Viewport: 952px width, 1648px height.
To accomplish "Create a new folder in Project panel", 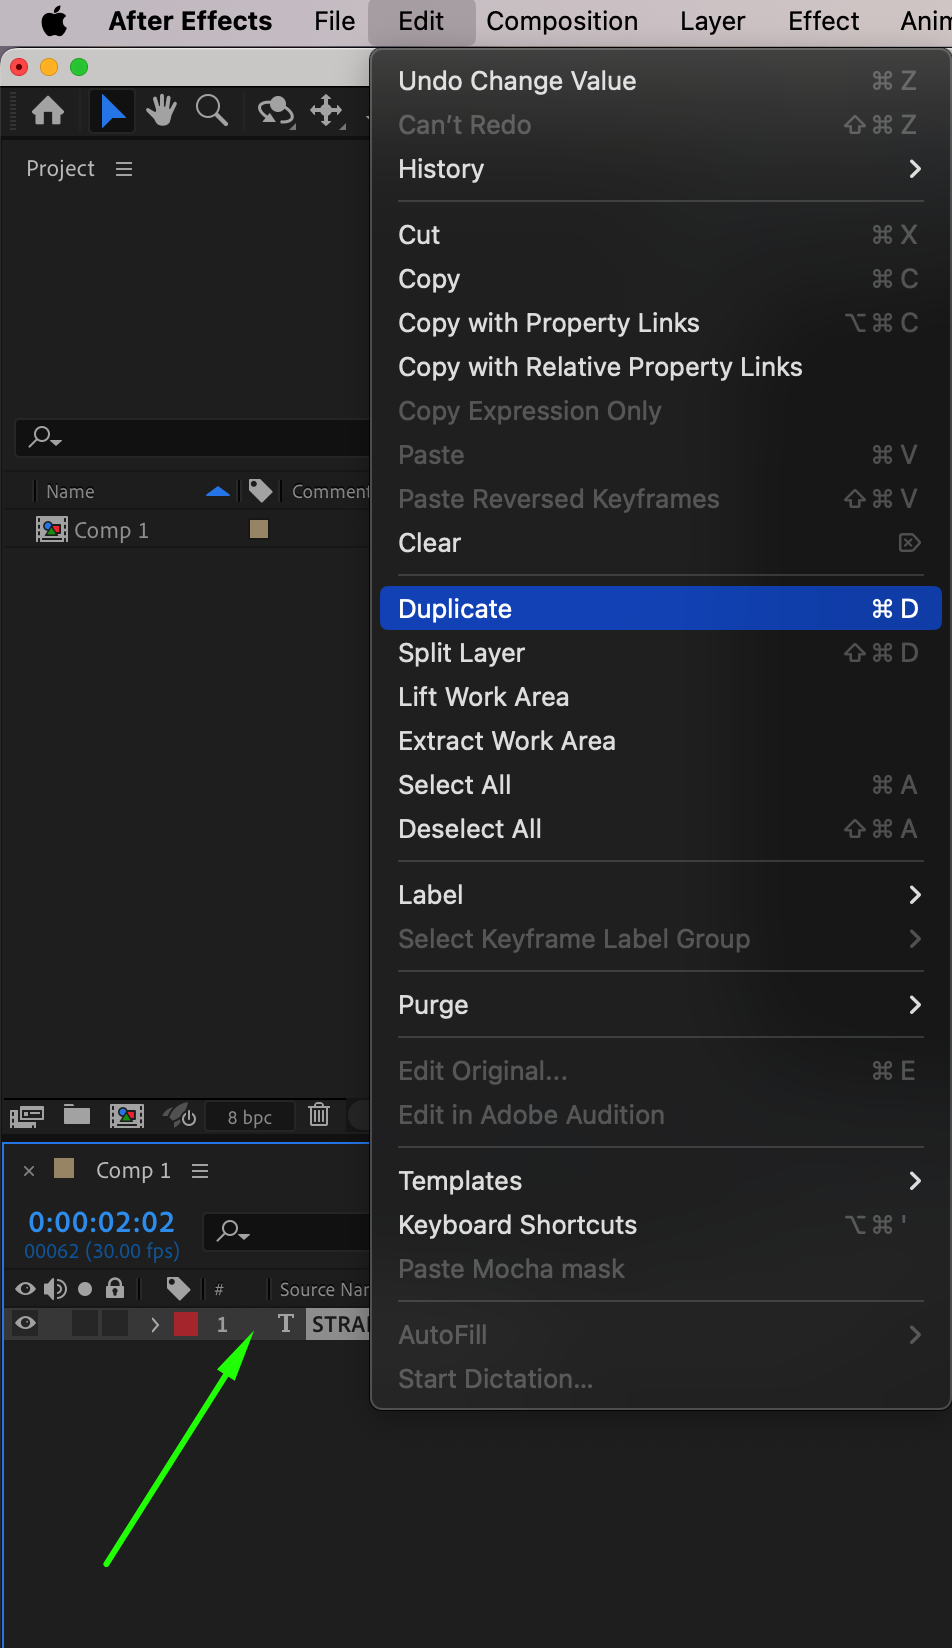I will click(77, 1115).
